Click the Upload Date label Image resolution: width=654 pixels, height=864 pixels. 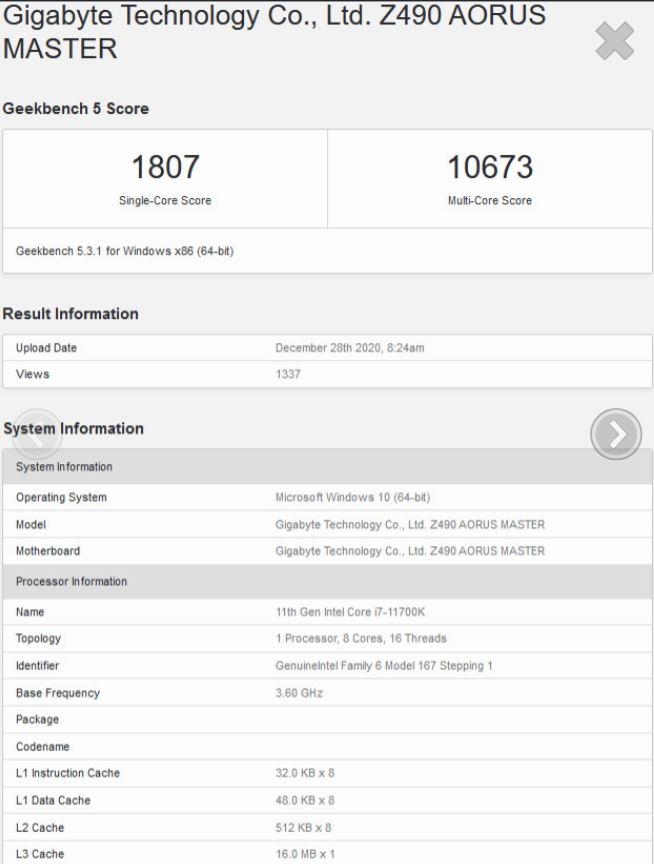click(x=46, y=348)
